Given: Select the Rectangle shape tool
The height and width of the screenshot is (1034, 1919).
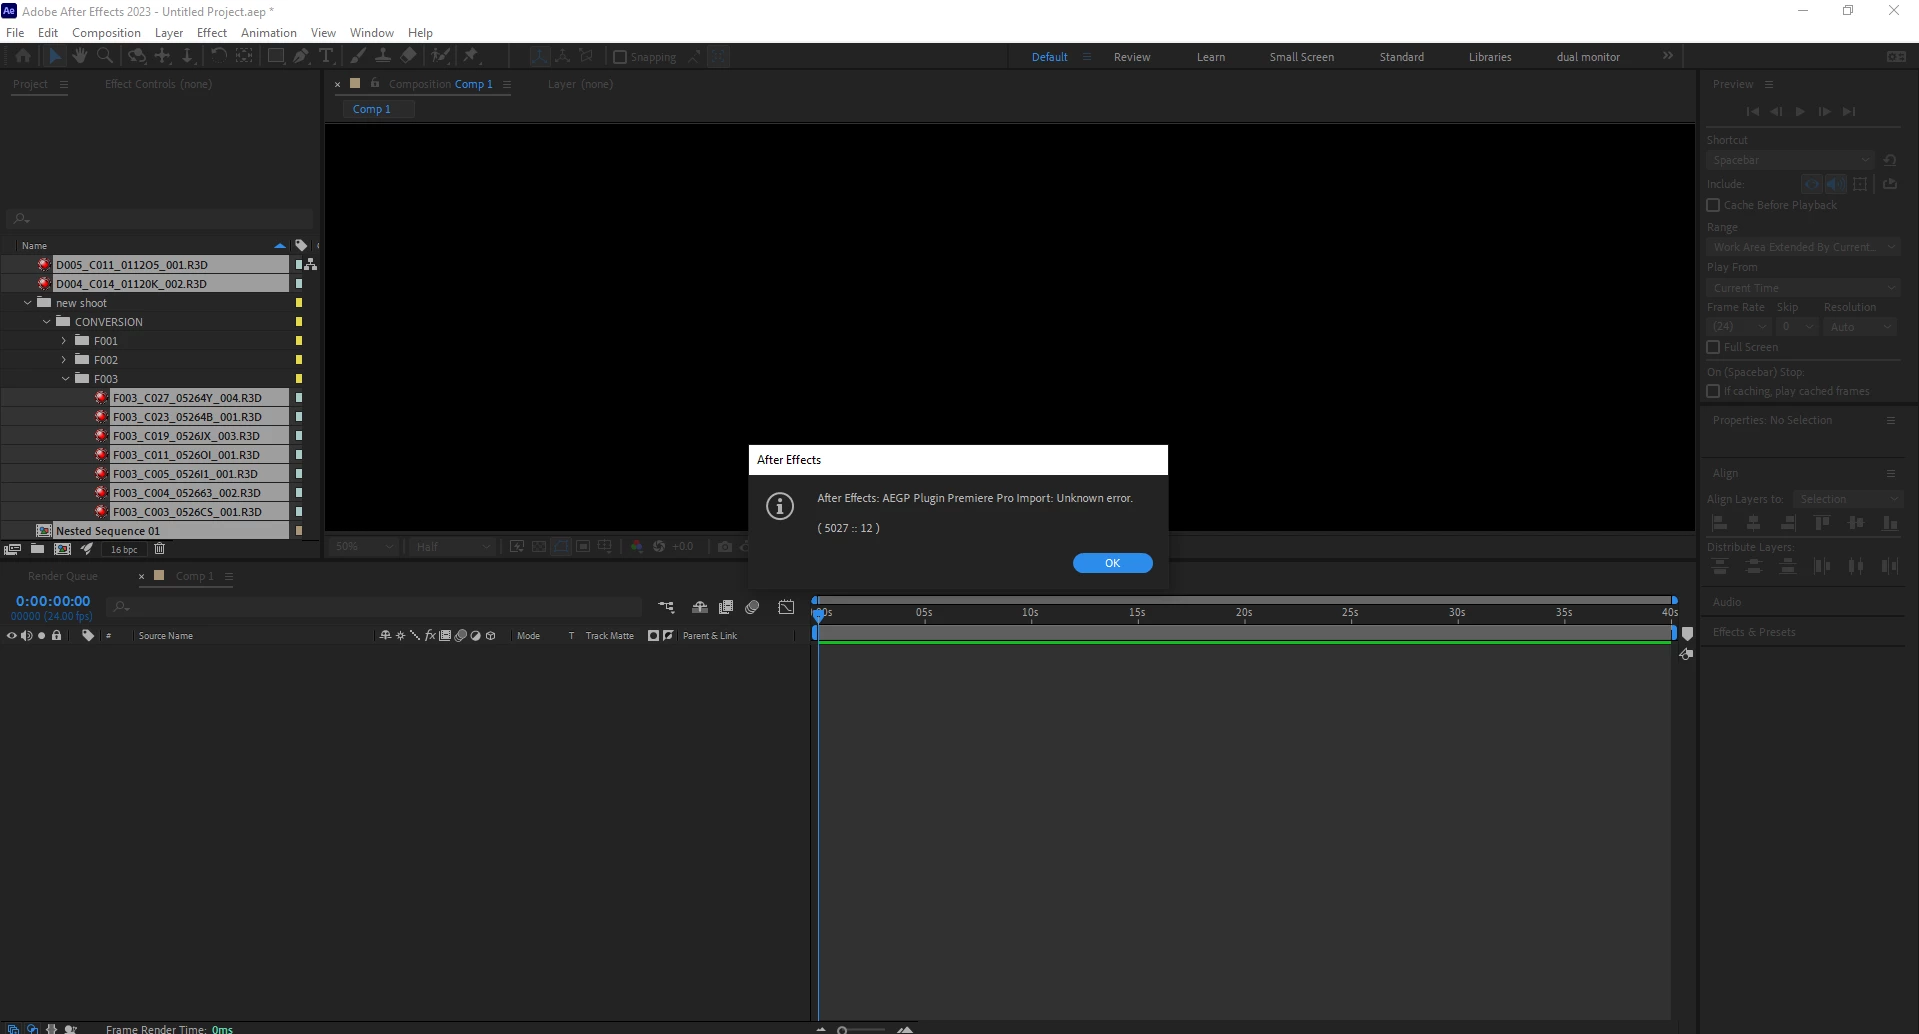Looking at the screenshot, I should tap(275, 57).
